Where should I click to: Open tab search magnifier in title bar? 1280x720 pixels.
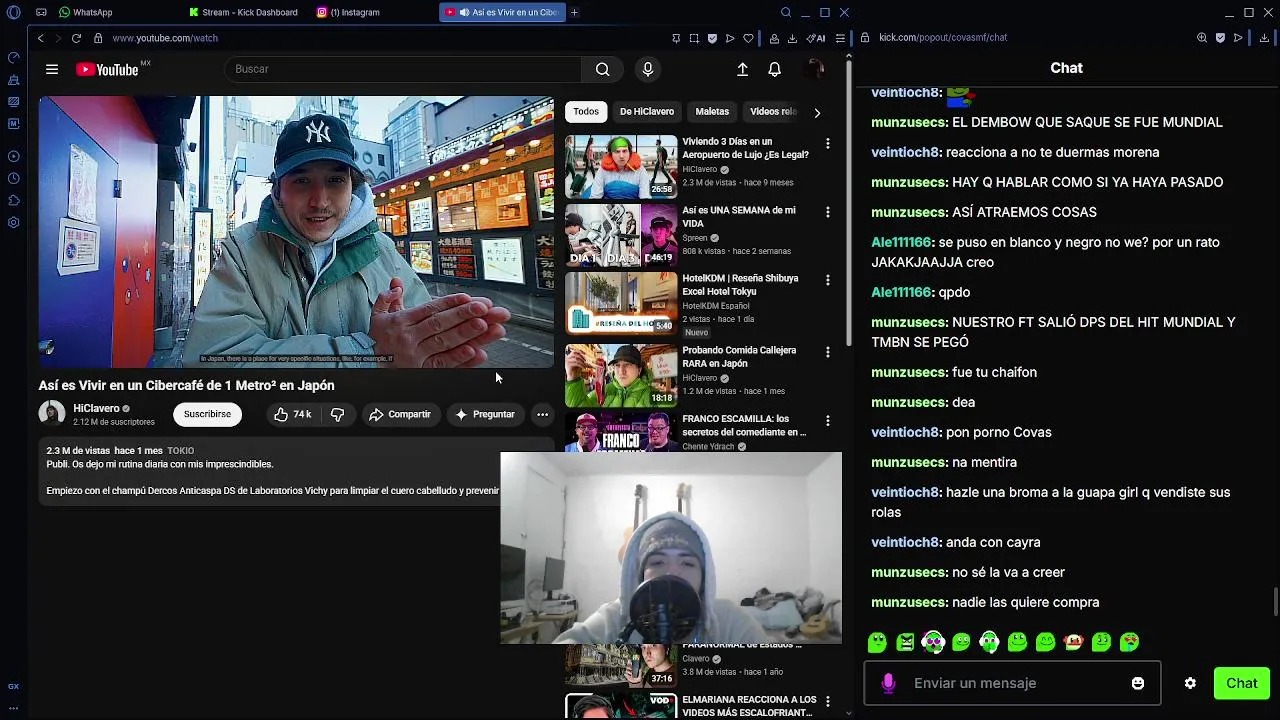(785, 12)
